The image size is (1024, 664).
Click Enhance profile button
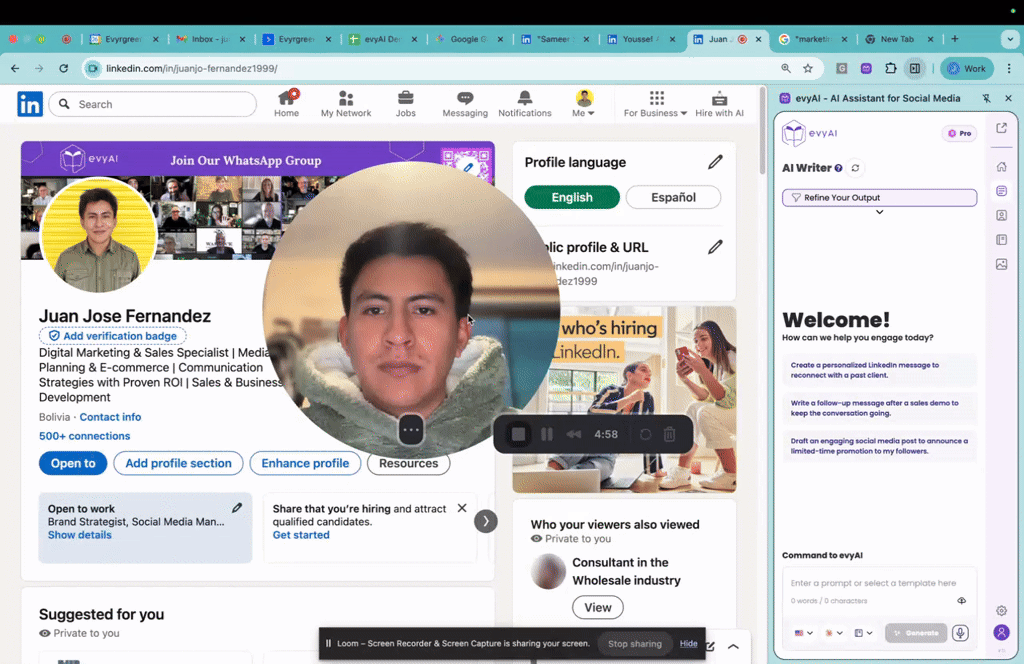point(305,463)
